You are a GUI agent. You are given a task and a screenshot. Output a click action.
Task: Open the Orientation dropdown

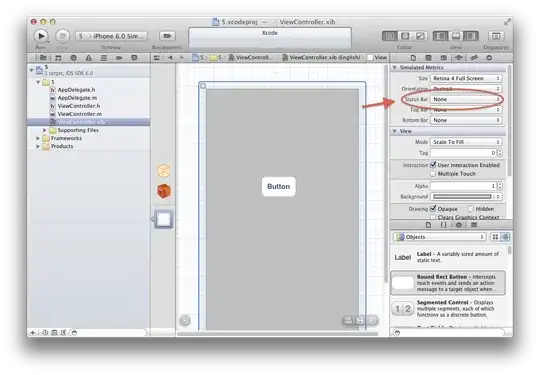(x=466, y=89)
